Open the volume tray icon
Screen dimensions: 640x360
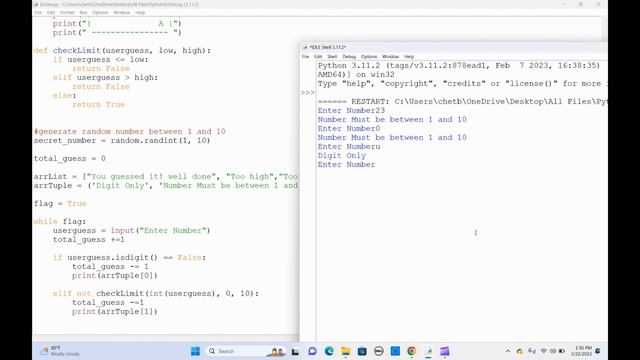click(553, 351)
